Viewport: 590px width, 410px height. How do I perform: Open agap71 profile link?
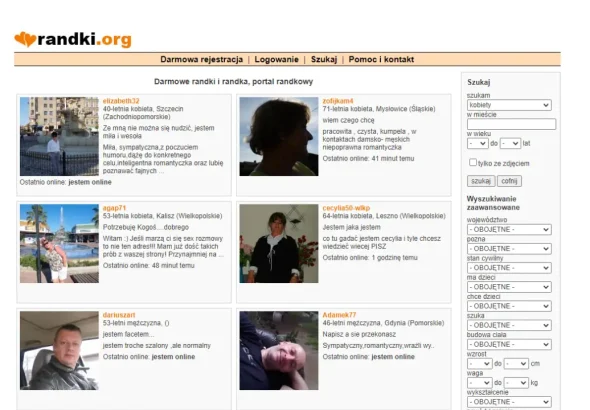tap(114, 208)
